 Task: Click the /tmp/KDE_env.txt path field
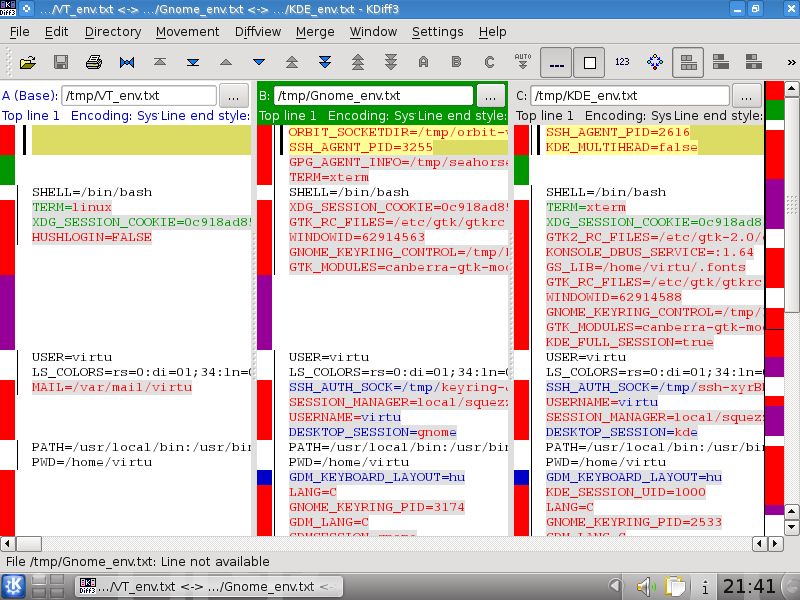click(x=630, y=96)
